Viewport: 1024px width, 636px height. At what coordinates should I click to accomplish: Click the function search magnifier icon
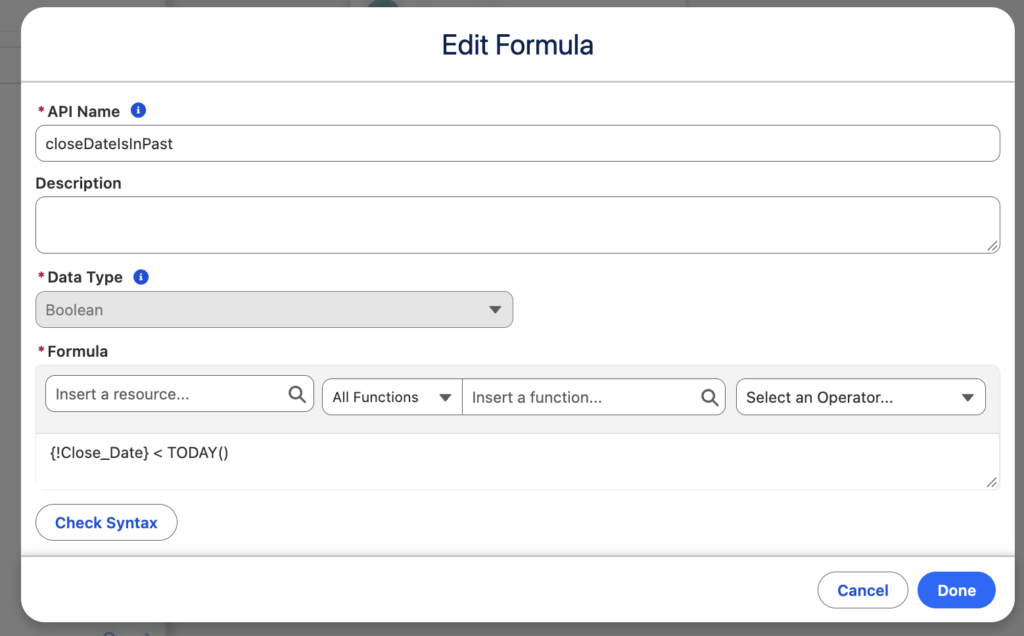point(710,397)
